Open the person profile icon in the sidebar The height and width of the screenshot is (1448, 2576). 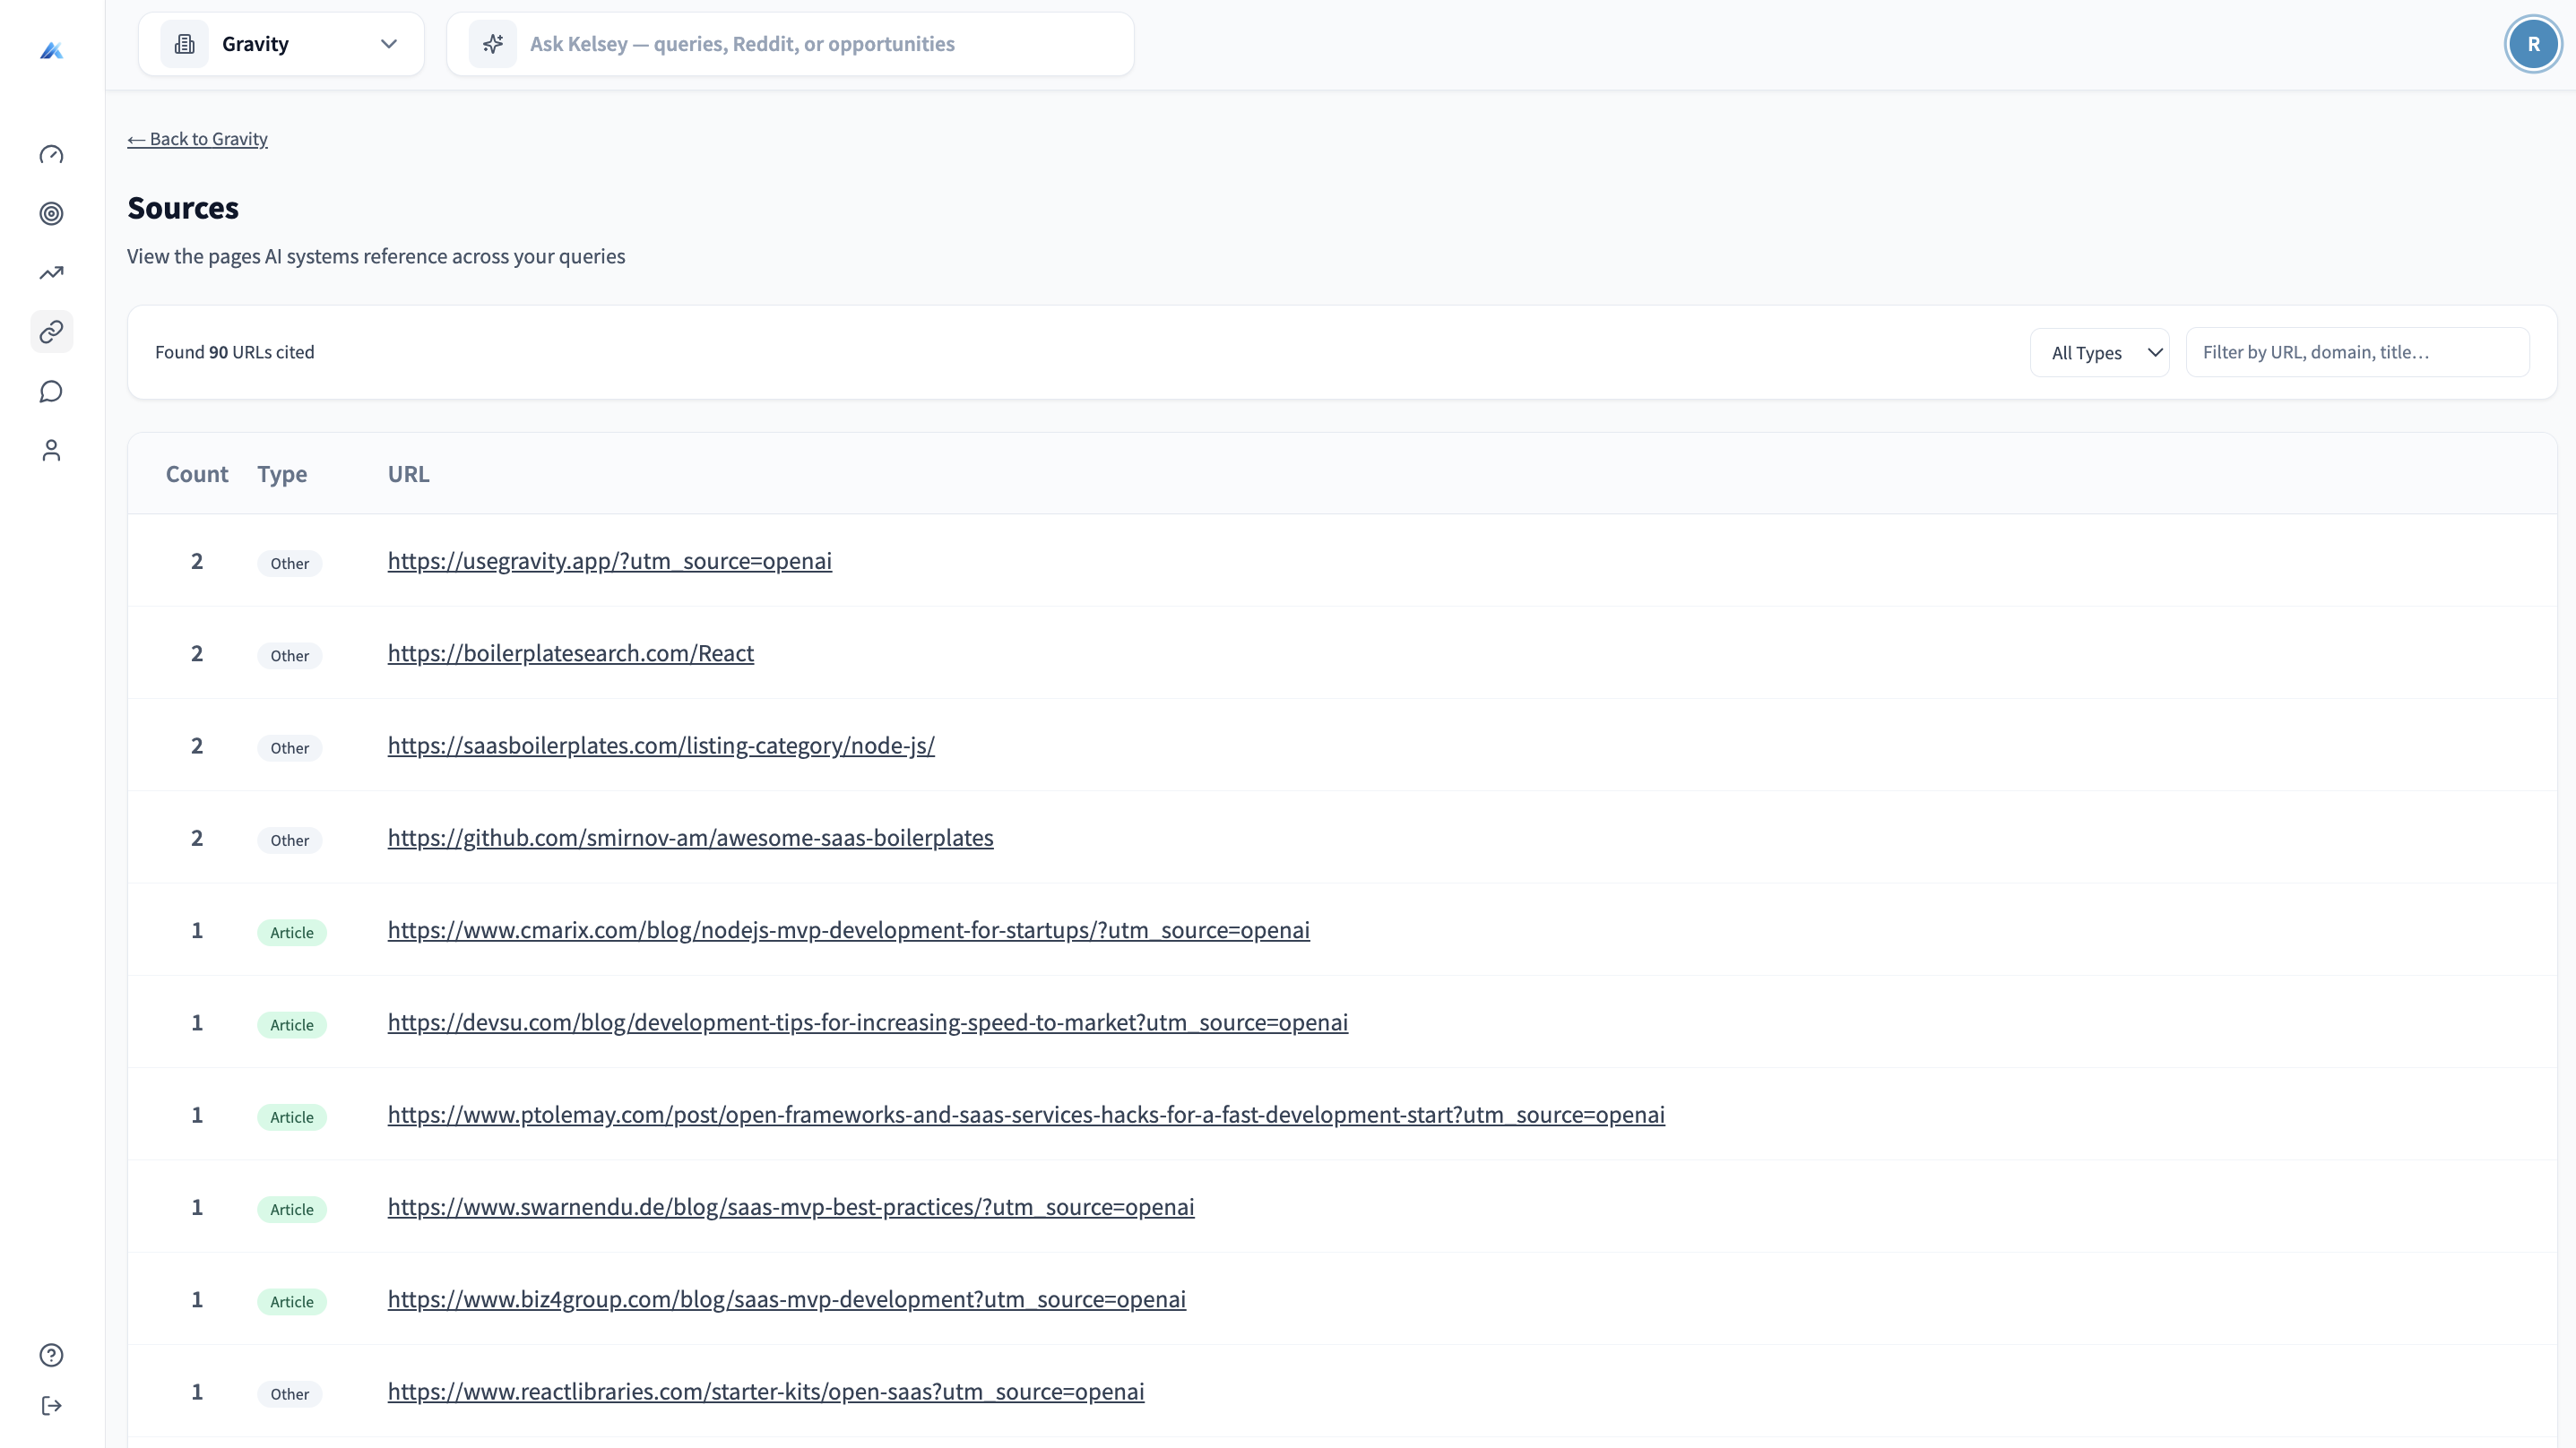click(x=52, y=450)
